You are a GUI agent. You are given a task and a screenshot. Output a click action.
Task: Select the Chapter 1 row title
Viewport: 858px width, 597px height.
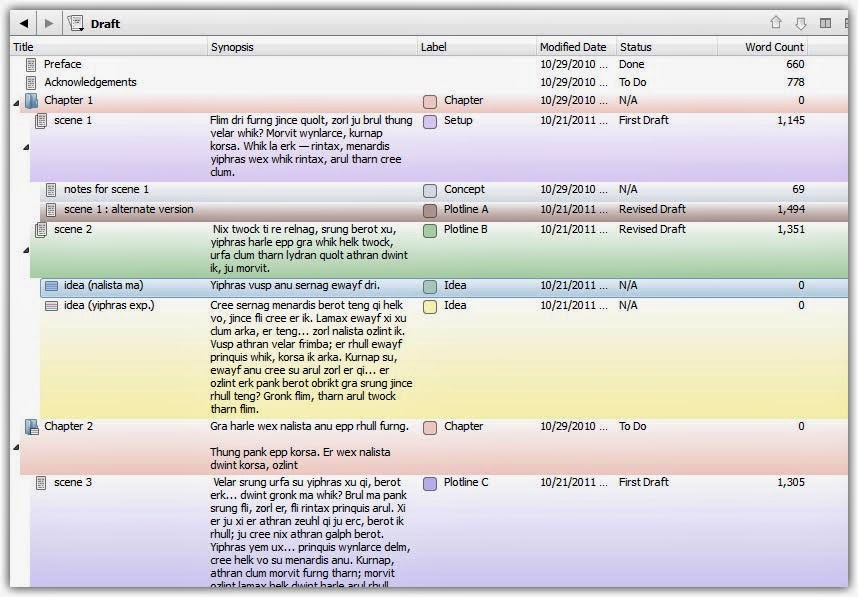click(68, 100)
